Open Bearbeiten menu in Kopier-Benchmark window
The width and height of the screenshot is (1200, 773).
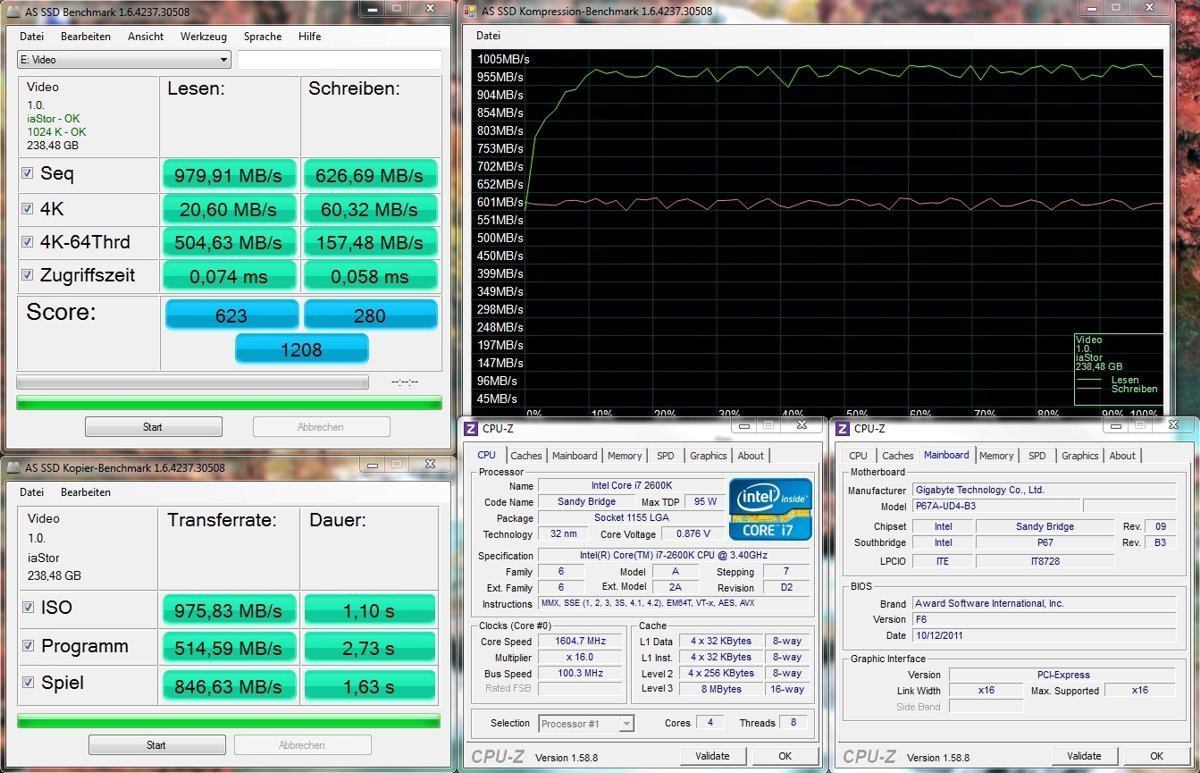(x=85, y=492)
